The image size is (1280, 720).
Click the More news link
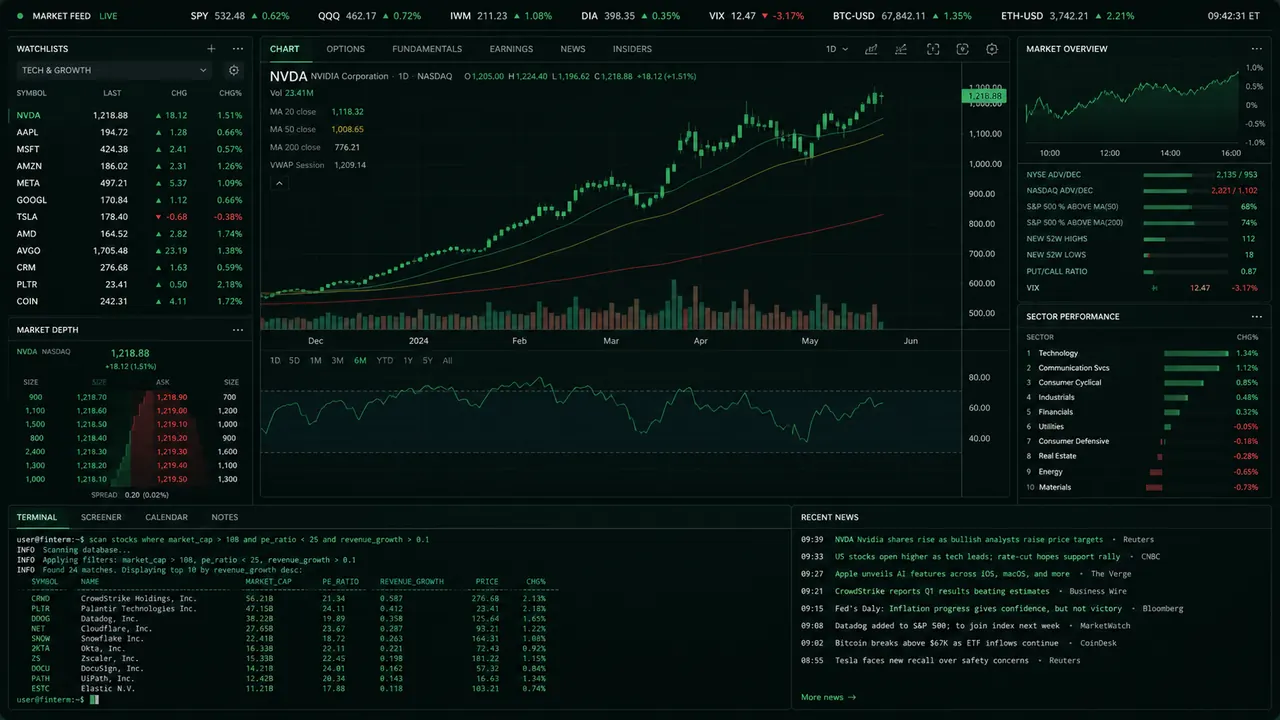coord(828,697)
